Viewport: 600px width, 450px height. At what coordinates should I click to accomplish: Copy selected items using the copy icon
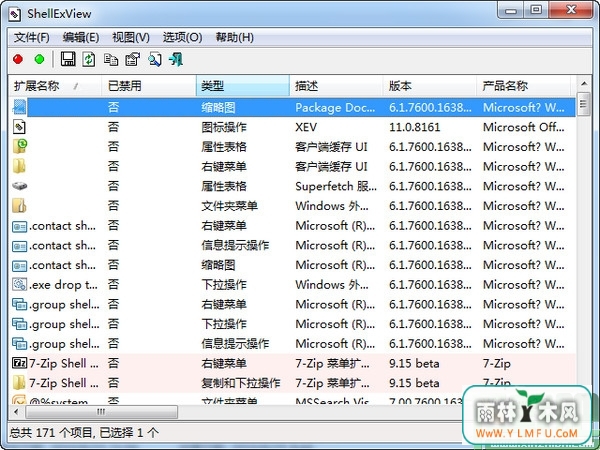click(111, 59)
